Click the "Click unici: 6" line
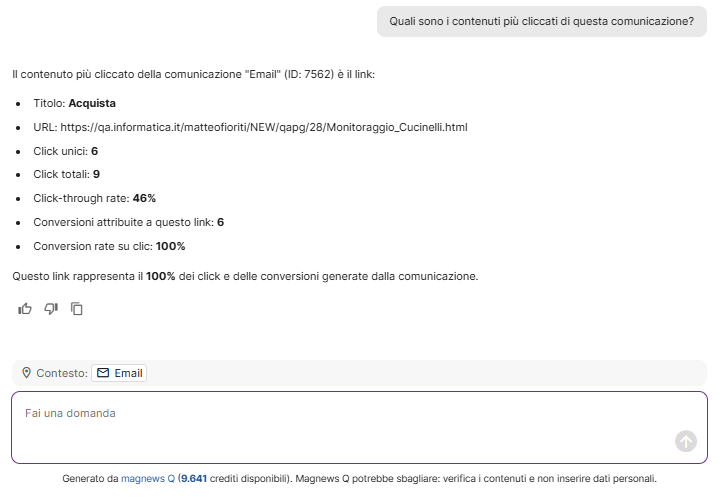Image resolution: width=722 pixels, height=502 pixels. coord(66,151)
